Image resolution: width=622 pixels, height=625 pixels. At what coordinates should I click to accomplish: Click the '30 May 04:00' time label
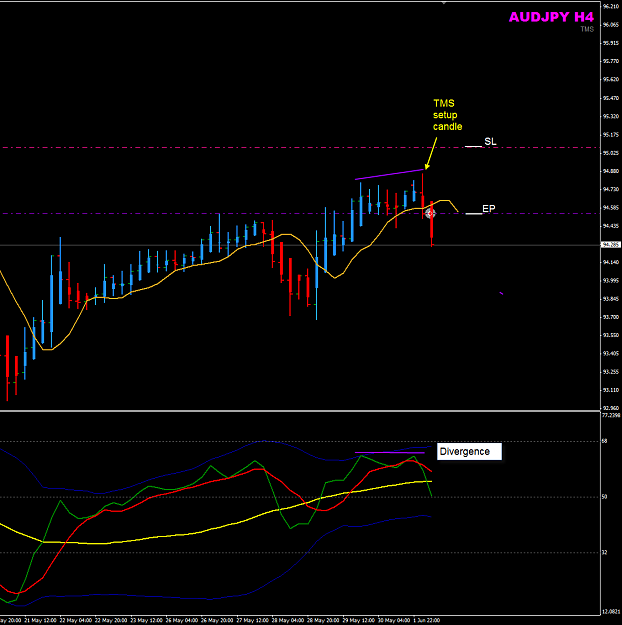[394, 621]
